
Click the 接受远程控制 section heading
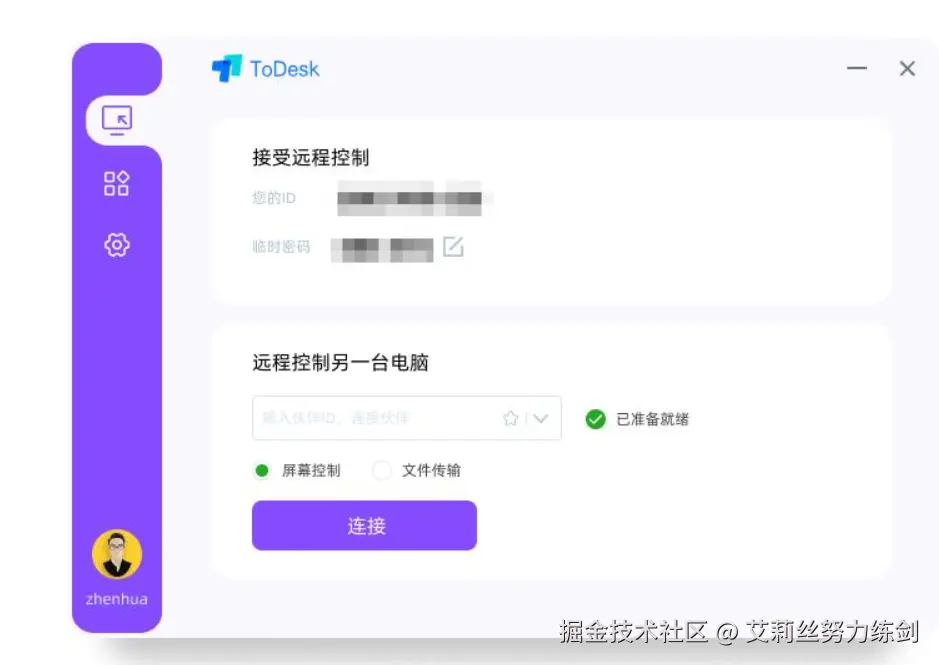pos(311,158)
